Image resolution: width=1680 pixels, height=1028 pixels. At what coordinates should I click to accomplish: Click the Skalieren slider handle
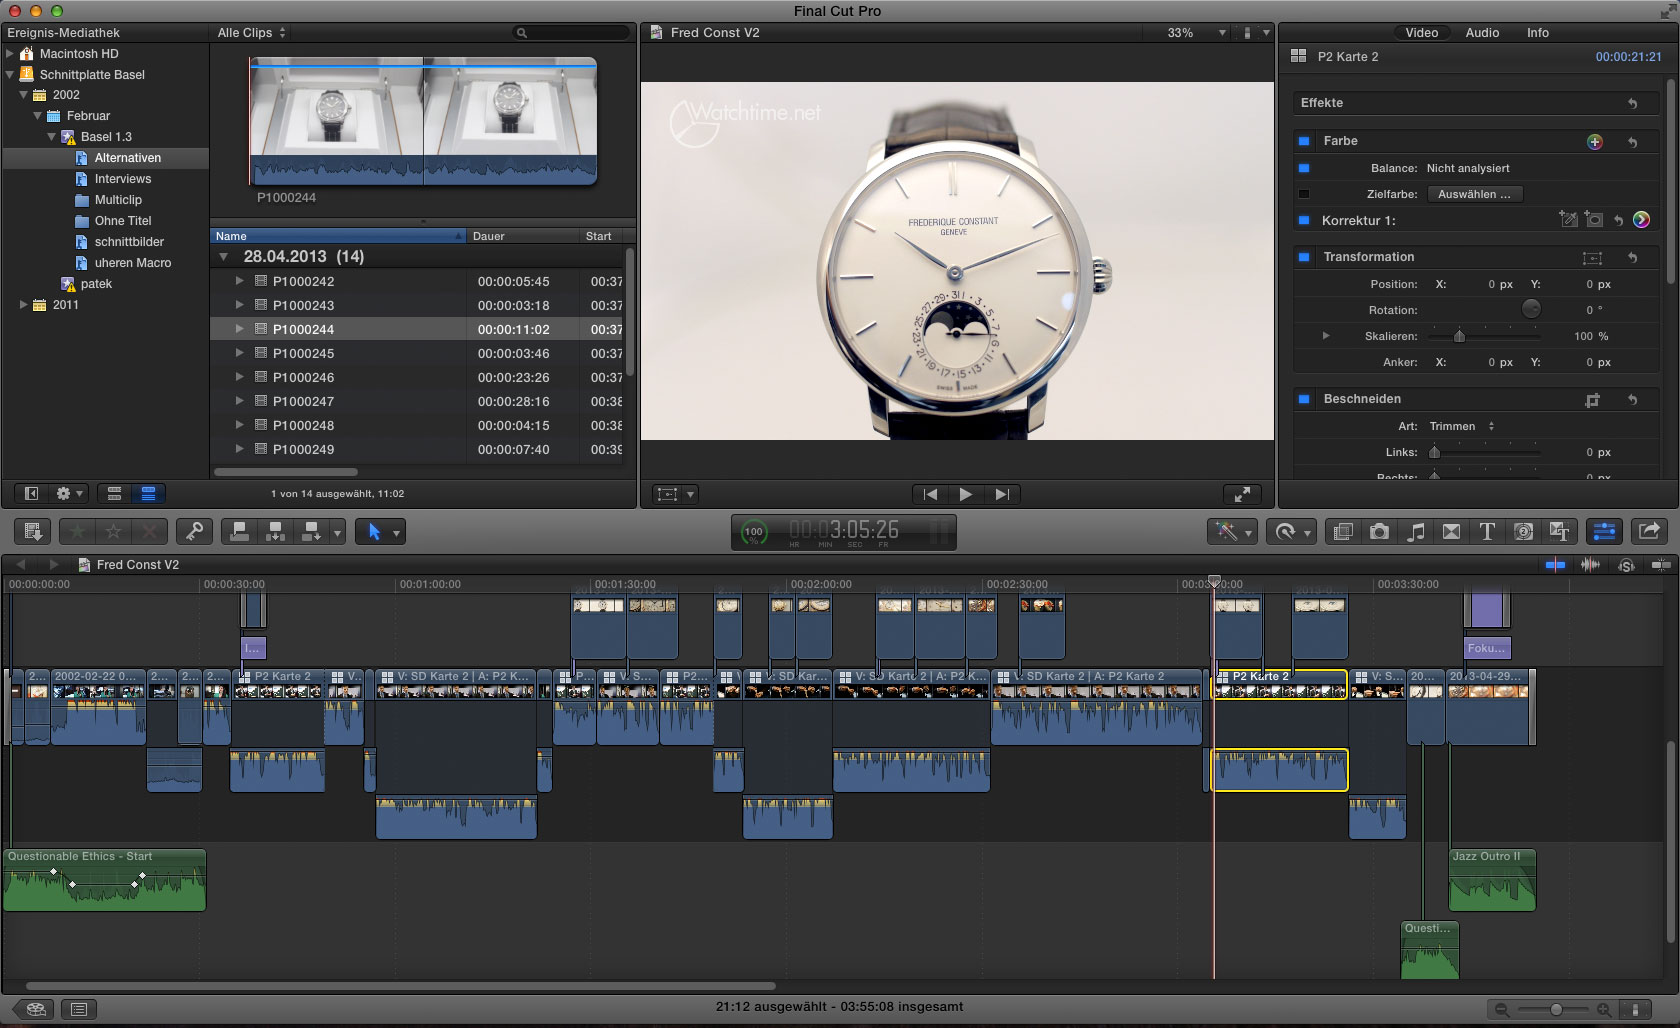click(x=1459, y=336)
